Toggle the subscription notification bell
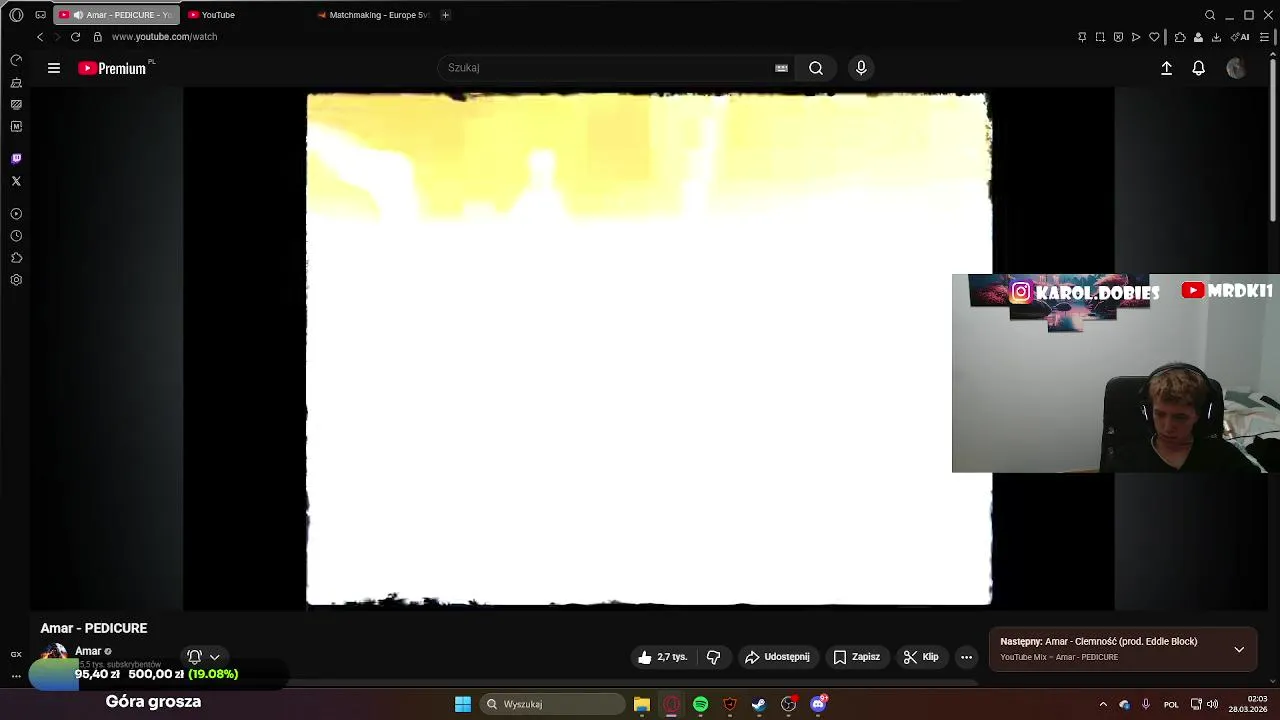1280x720 pixels. (194, 657)
